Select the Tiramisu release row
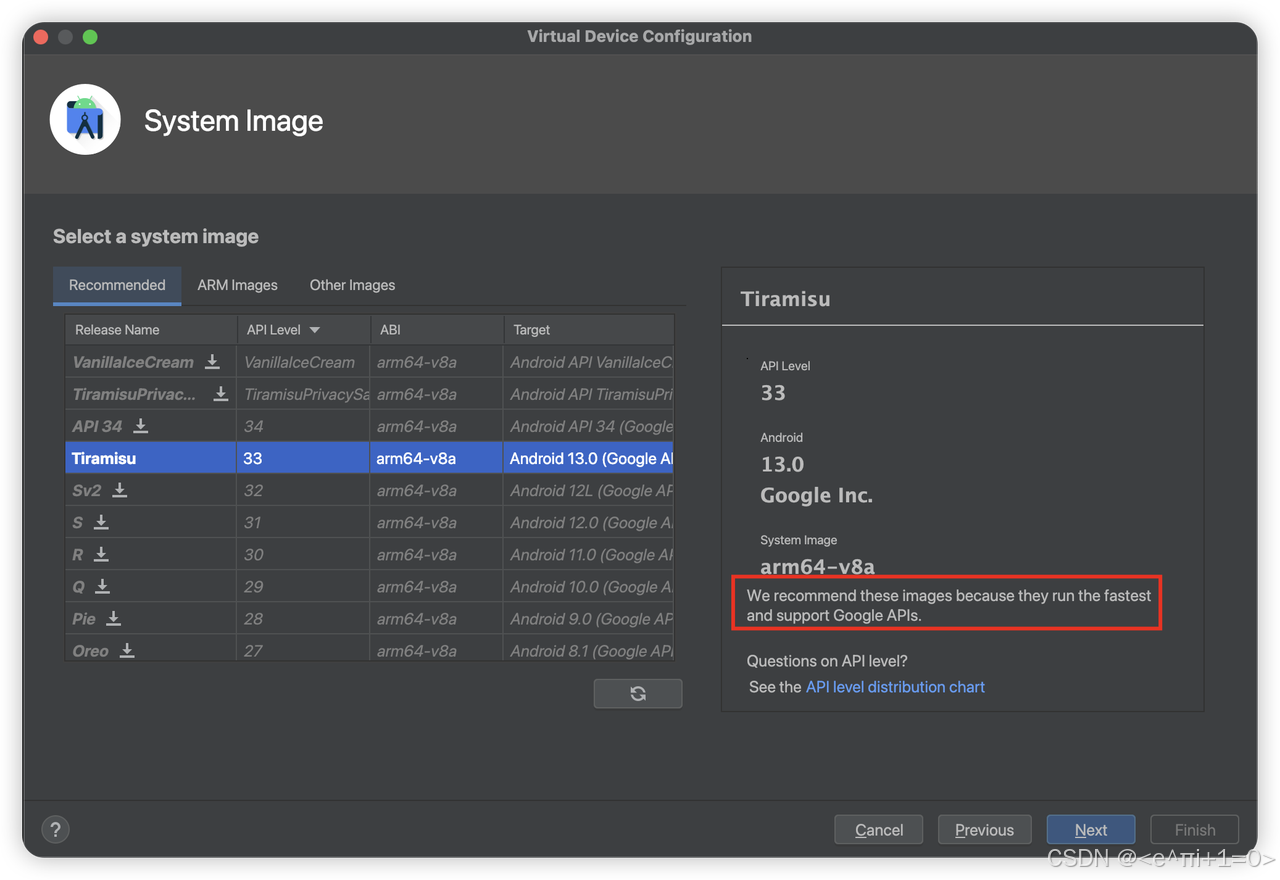 [370, 458]
